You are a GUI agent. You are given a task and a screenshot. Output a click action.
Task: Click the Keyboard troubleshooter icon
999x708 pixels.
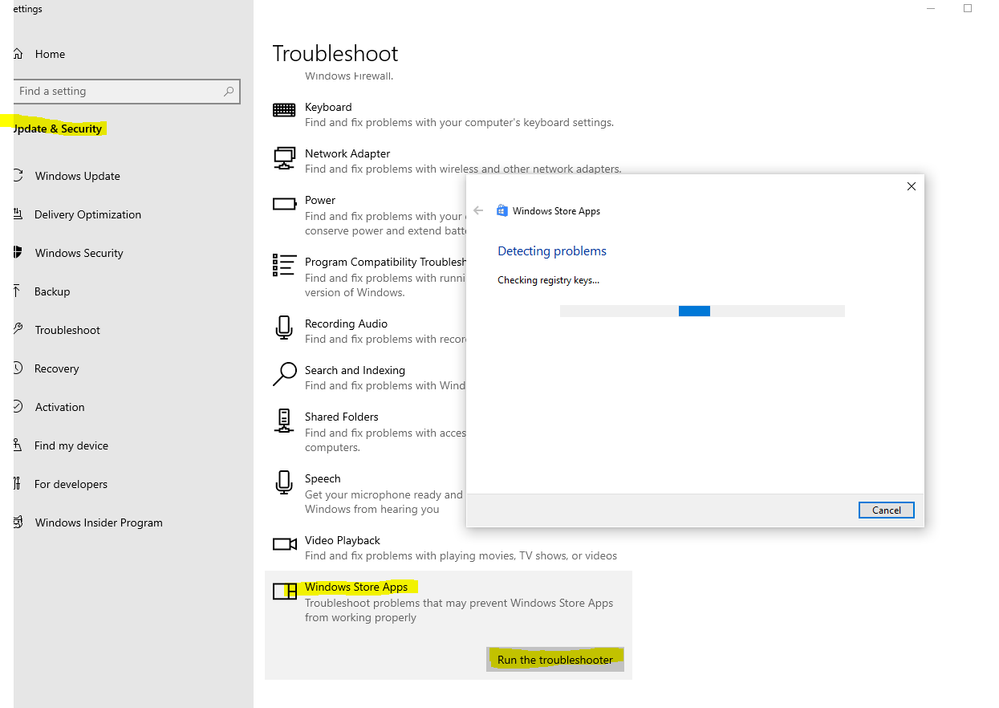pos(284,110)
